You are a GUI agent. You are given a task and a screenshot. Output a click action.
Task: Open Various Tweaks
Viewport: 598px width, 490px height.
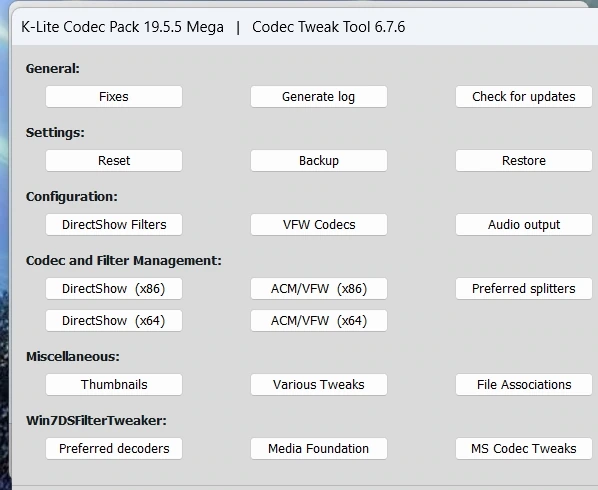(318, 384)
